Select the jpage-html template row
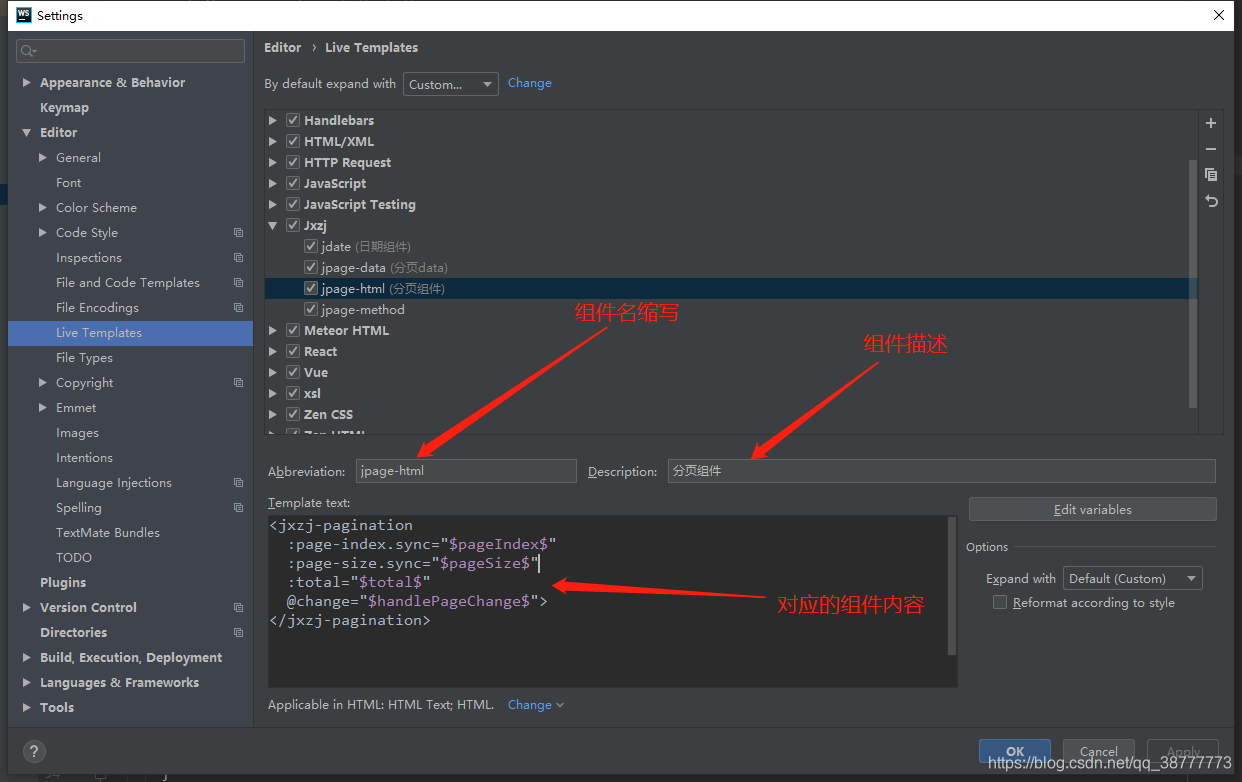This screenshot has height=782, width=1242. 730,288
